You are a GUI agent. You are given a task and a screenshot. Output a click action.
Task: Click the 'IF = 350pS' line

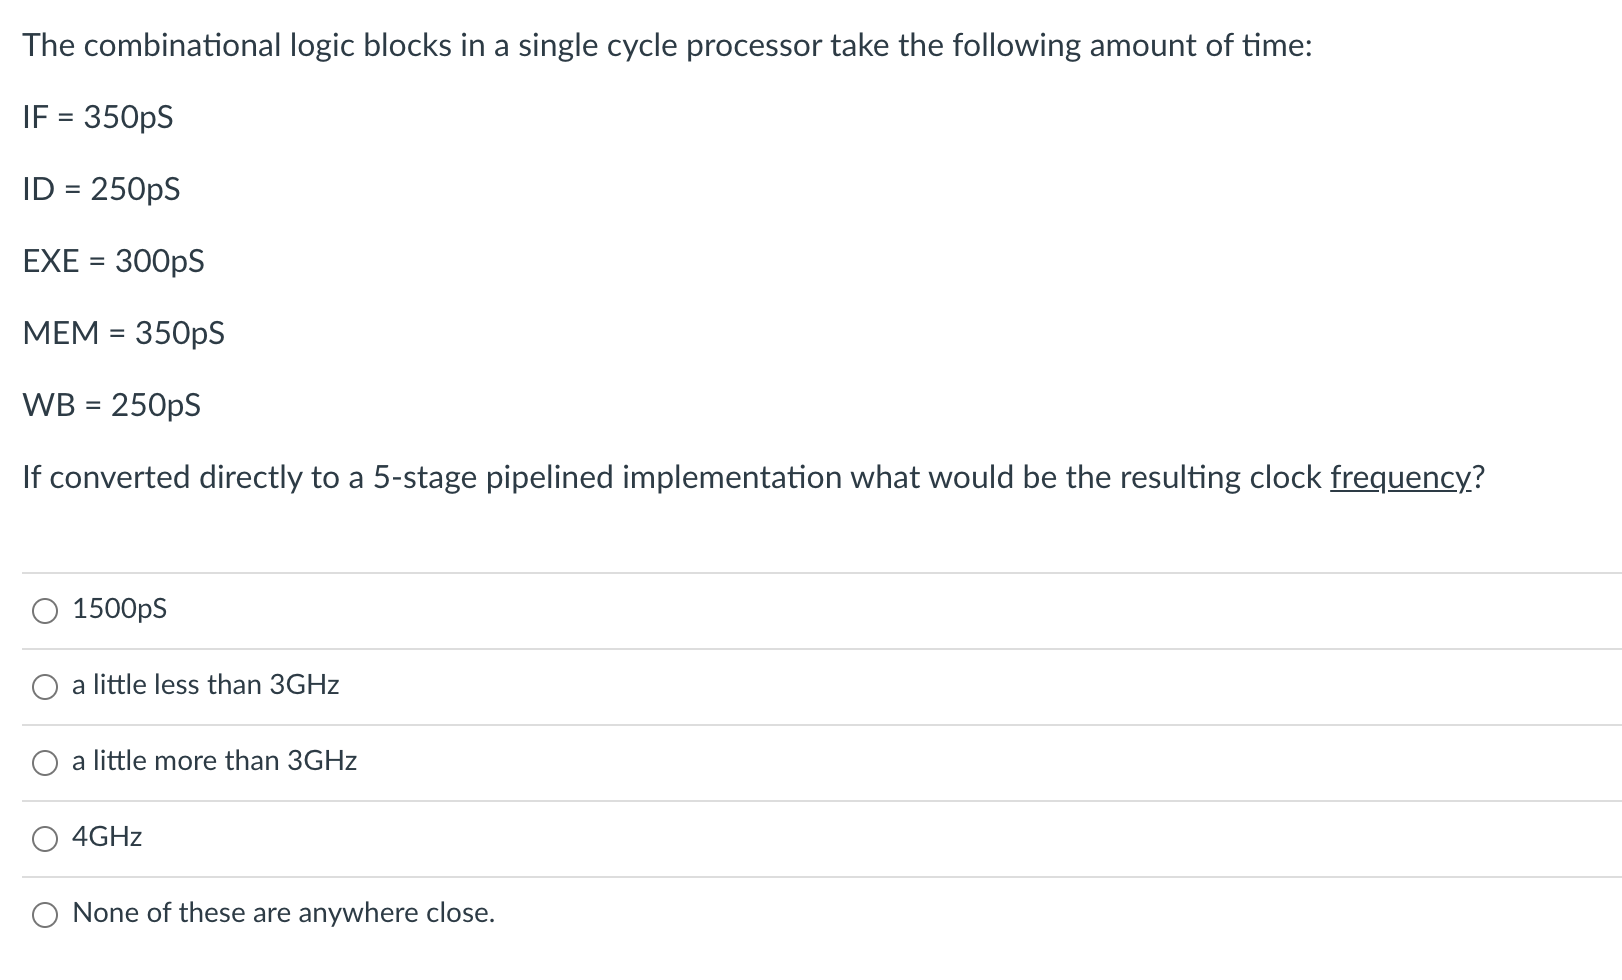[96, 117]
